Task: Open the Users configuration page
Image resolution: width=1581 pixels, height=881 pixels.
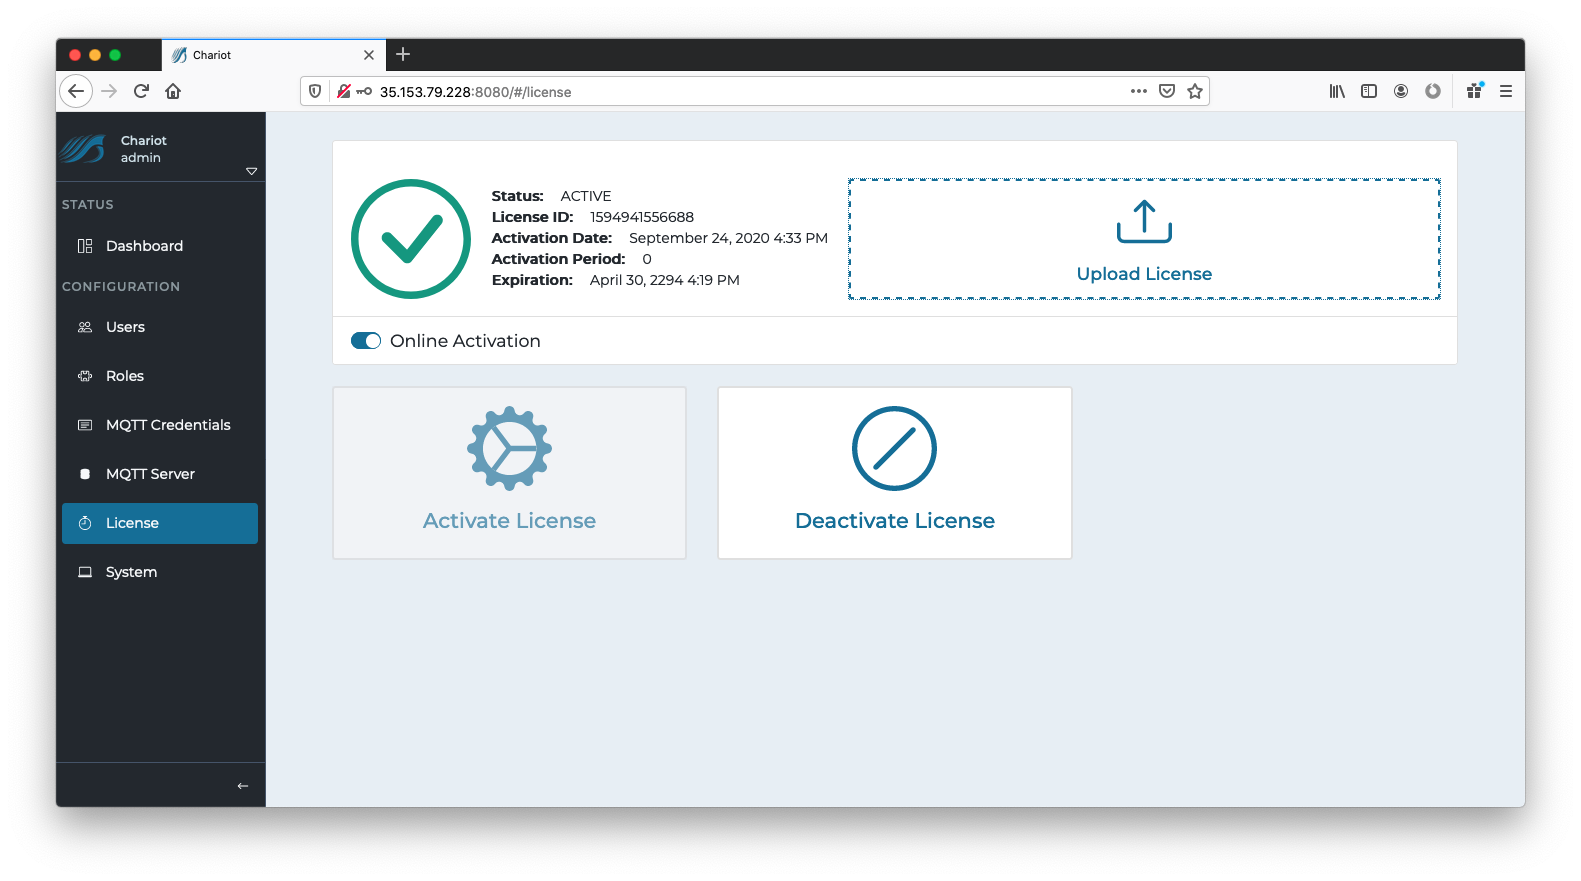Action: coord(160,327)
